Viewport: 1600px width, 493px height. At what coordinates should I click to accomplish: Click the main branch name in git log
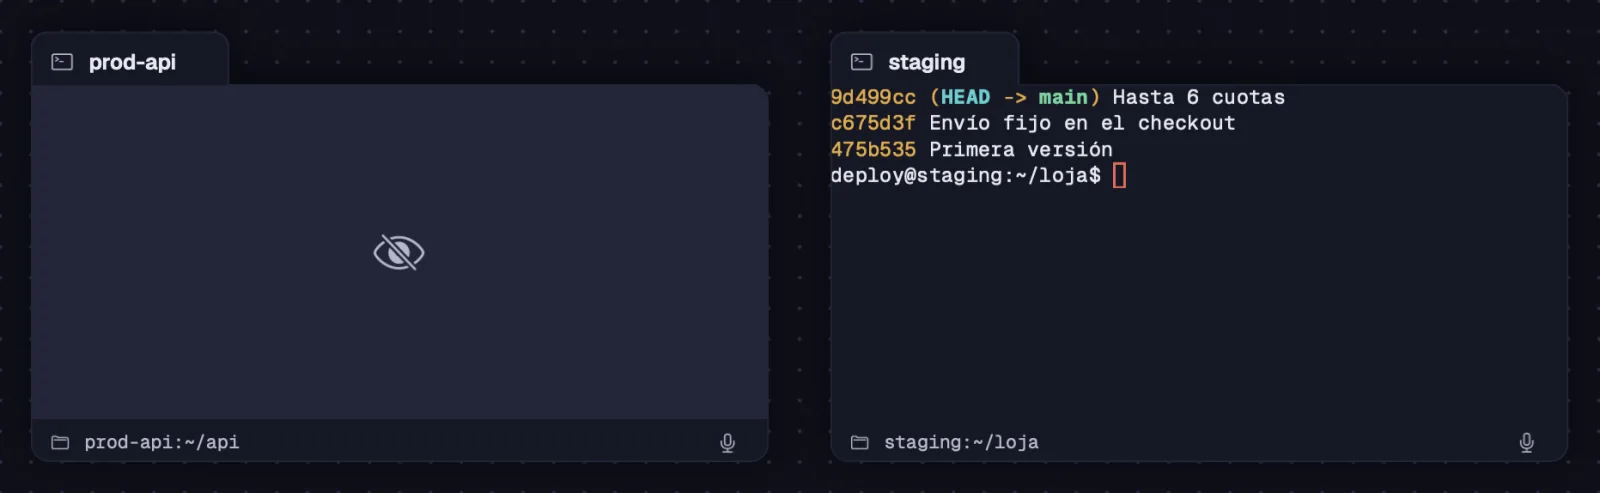[1063, 97]
